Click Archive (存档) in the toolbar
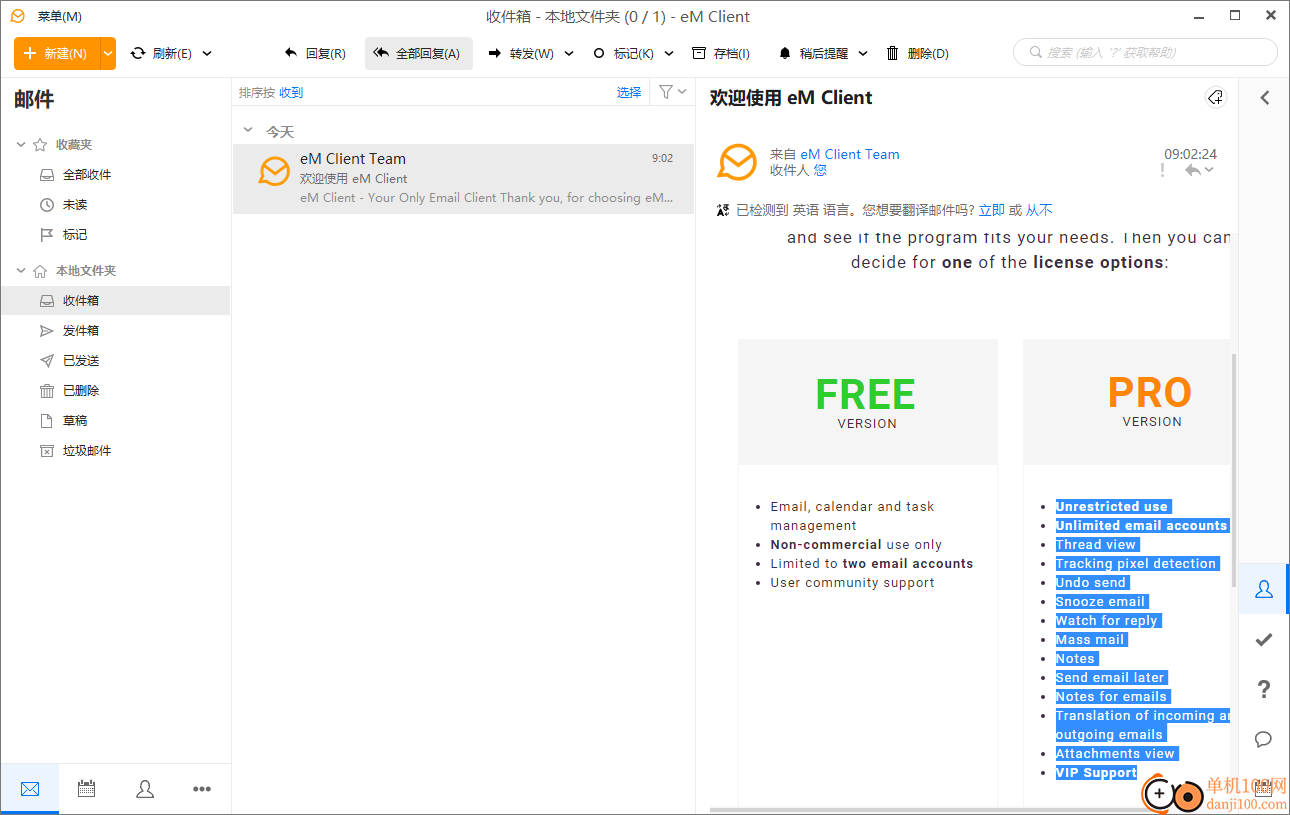 721,54
